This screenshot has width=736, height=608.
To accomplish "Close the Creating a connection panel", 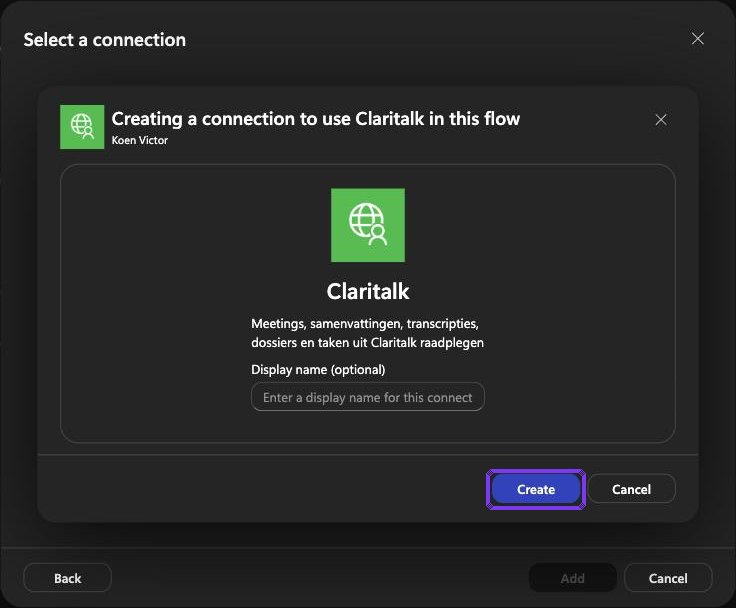I will click(661, 120).
